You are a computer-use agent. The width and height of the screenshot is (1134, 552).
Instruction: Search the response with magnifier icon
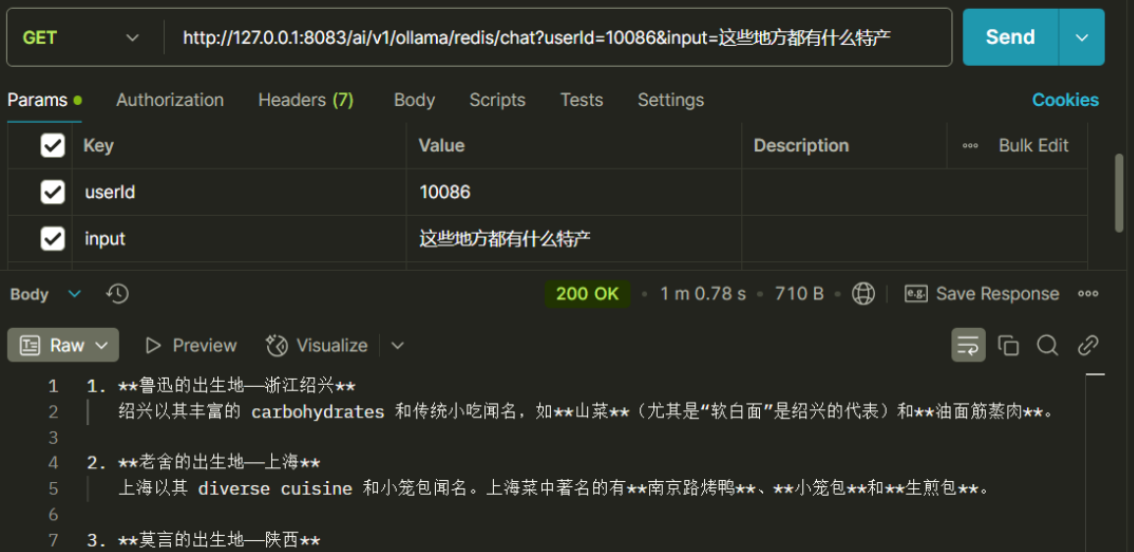coord(1047,346)
